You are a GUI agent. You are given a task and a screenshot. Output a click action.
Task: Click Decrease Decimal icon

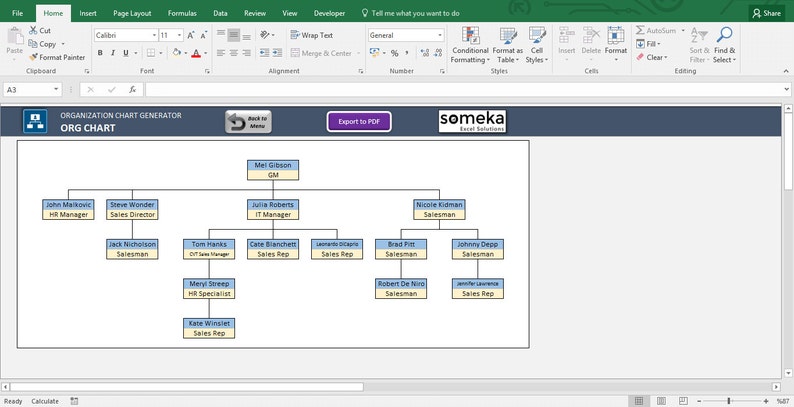pos(438,53)
